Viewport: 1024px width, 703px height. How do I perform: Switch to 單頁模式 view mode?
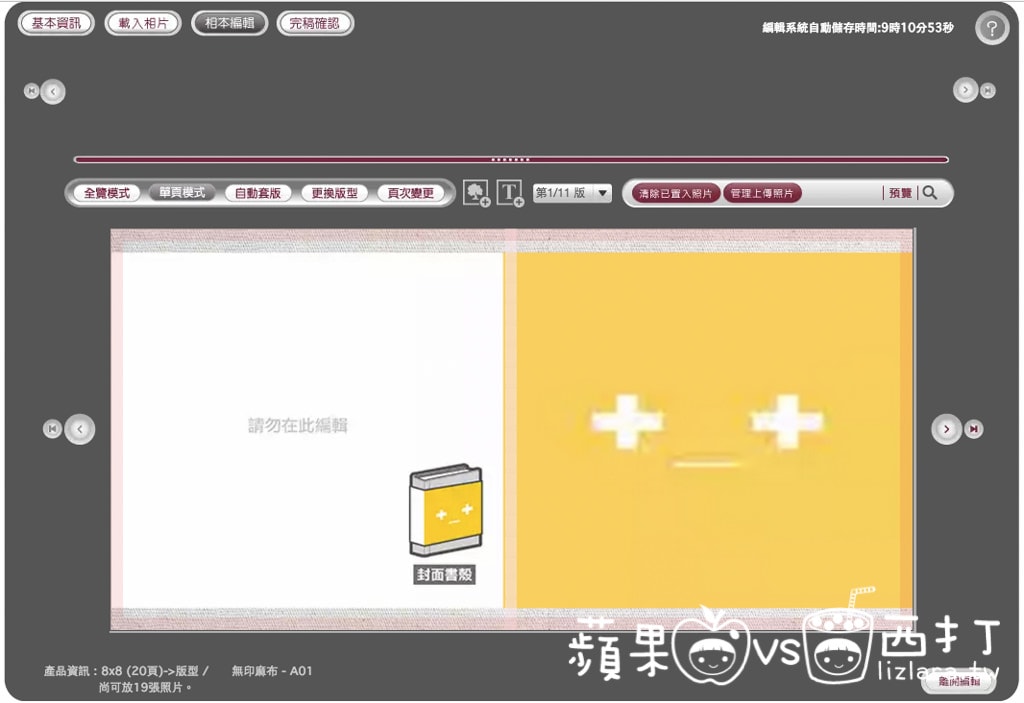(182, 193)
